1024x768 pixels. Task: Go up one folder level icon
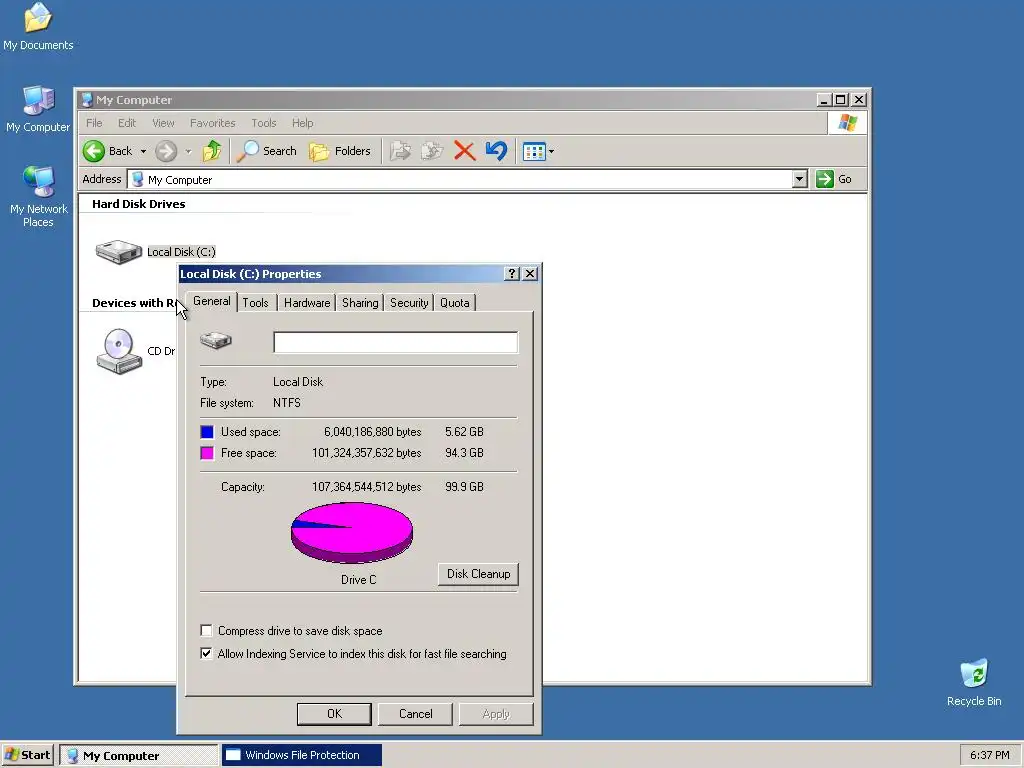pyautogui.click(x=212, y=151)
